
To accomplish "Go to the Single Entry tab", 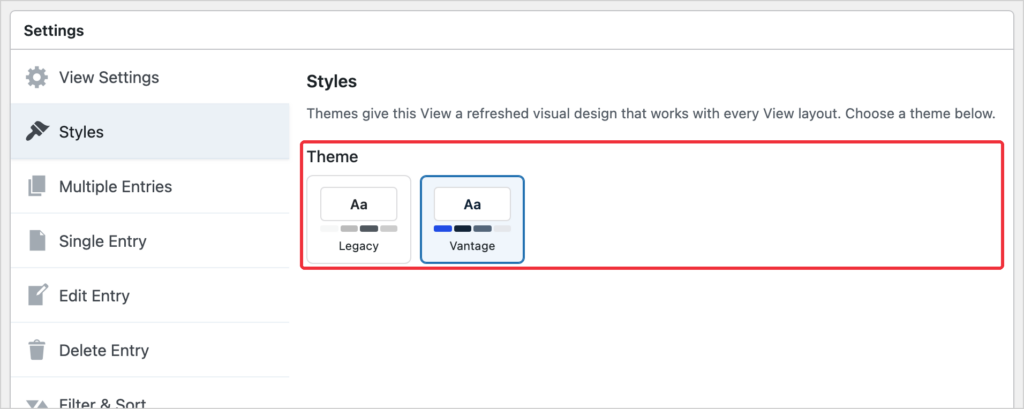I will [150, 241].
